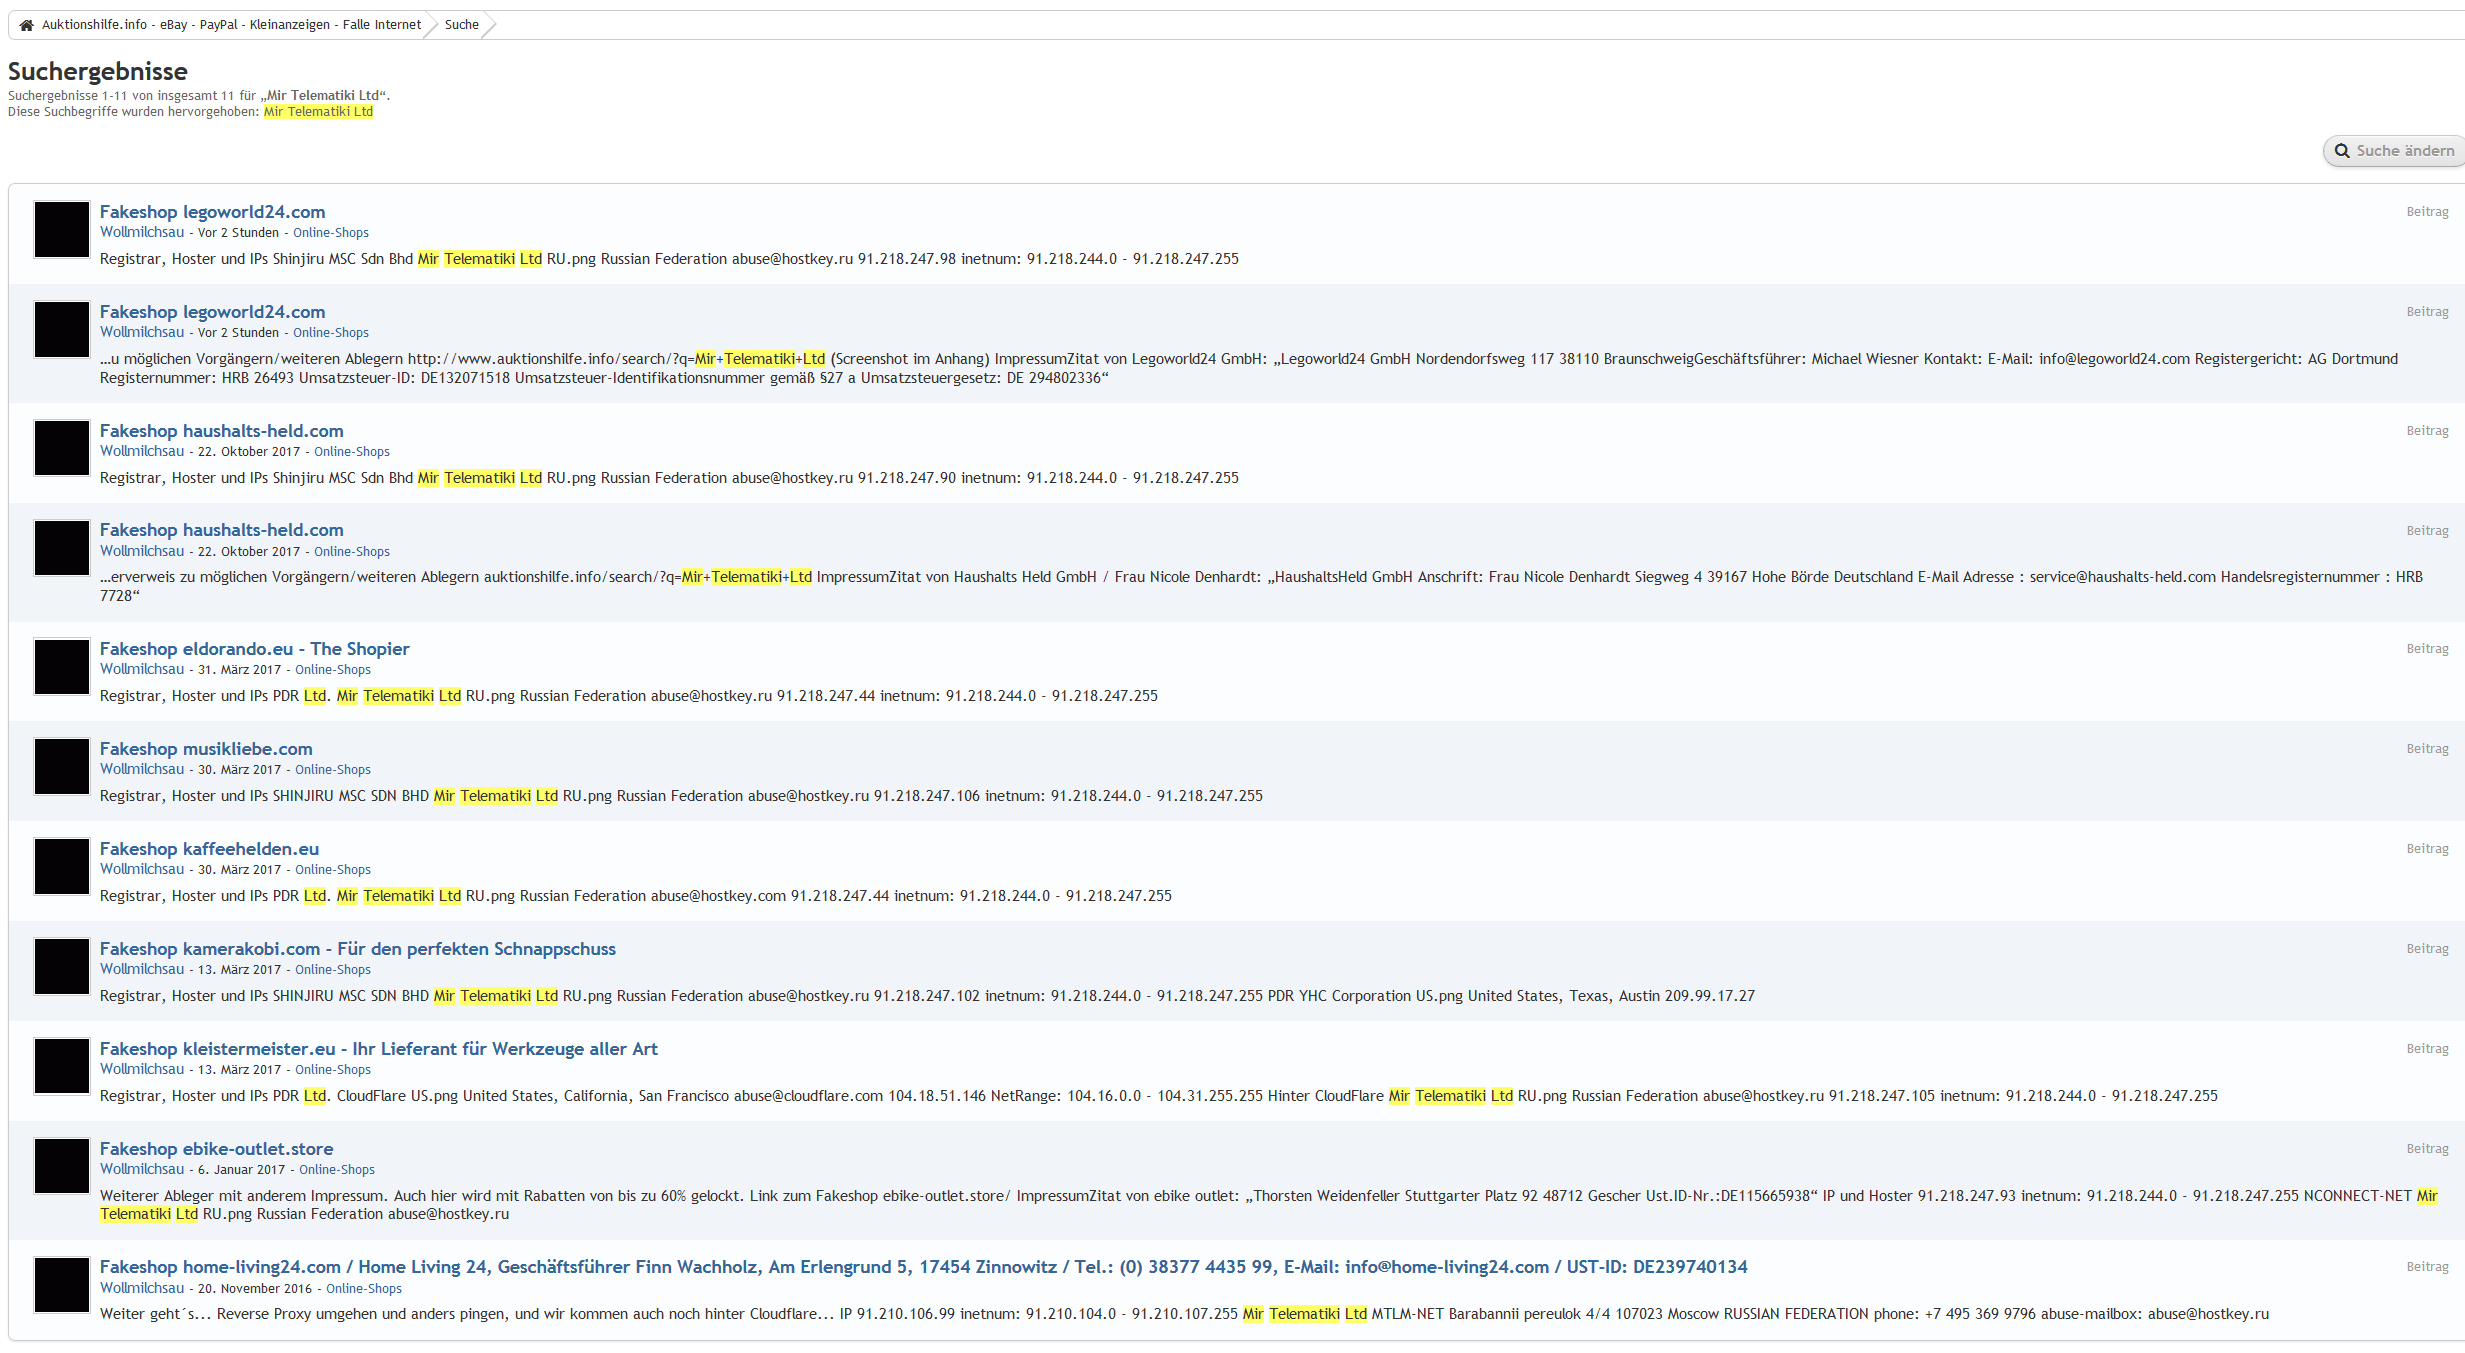Screen dimensions: 2465x1353
Task: Click avatar beside eldorando.eu result
Action: (62, 666)
